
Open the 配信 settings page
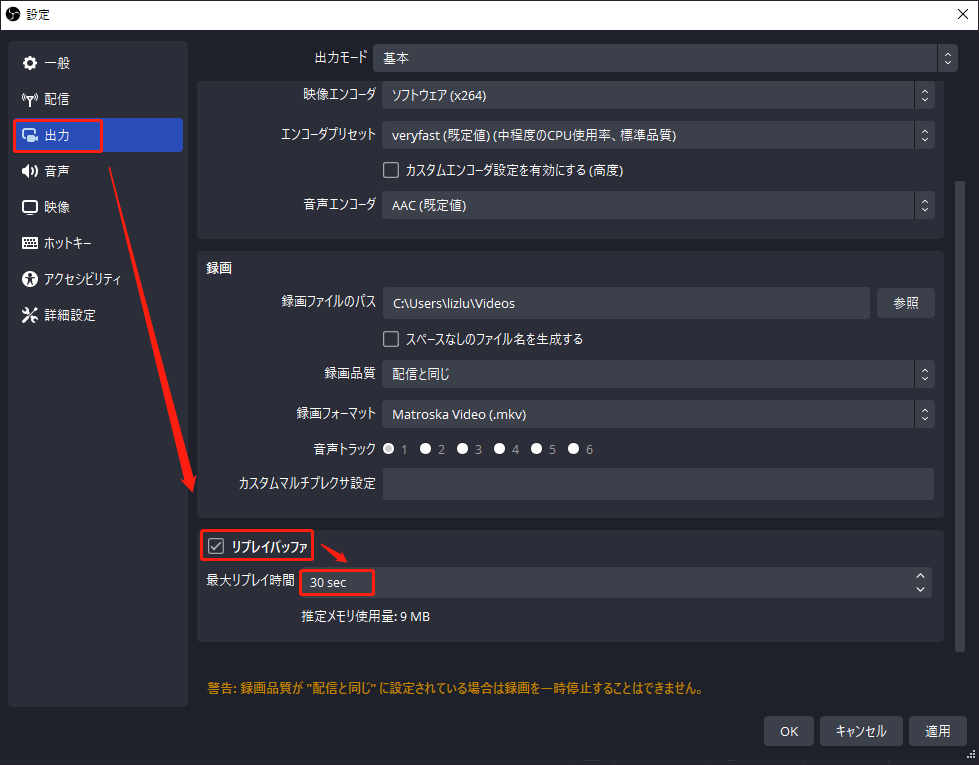98,99
